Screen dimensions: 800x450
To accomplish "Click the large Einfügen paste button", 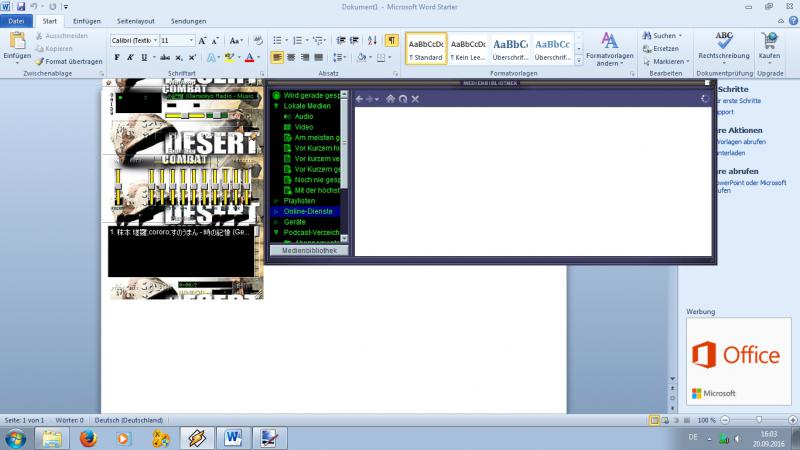I will 17,47.
